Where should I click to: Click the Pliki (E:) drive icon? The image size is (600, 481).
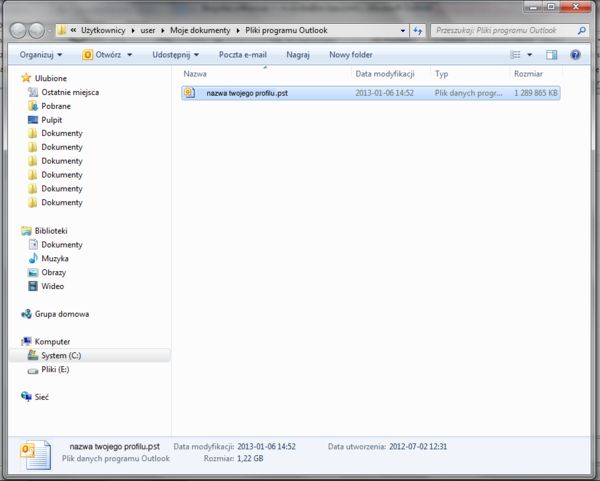(x=33, y=370)
